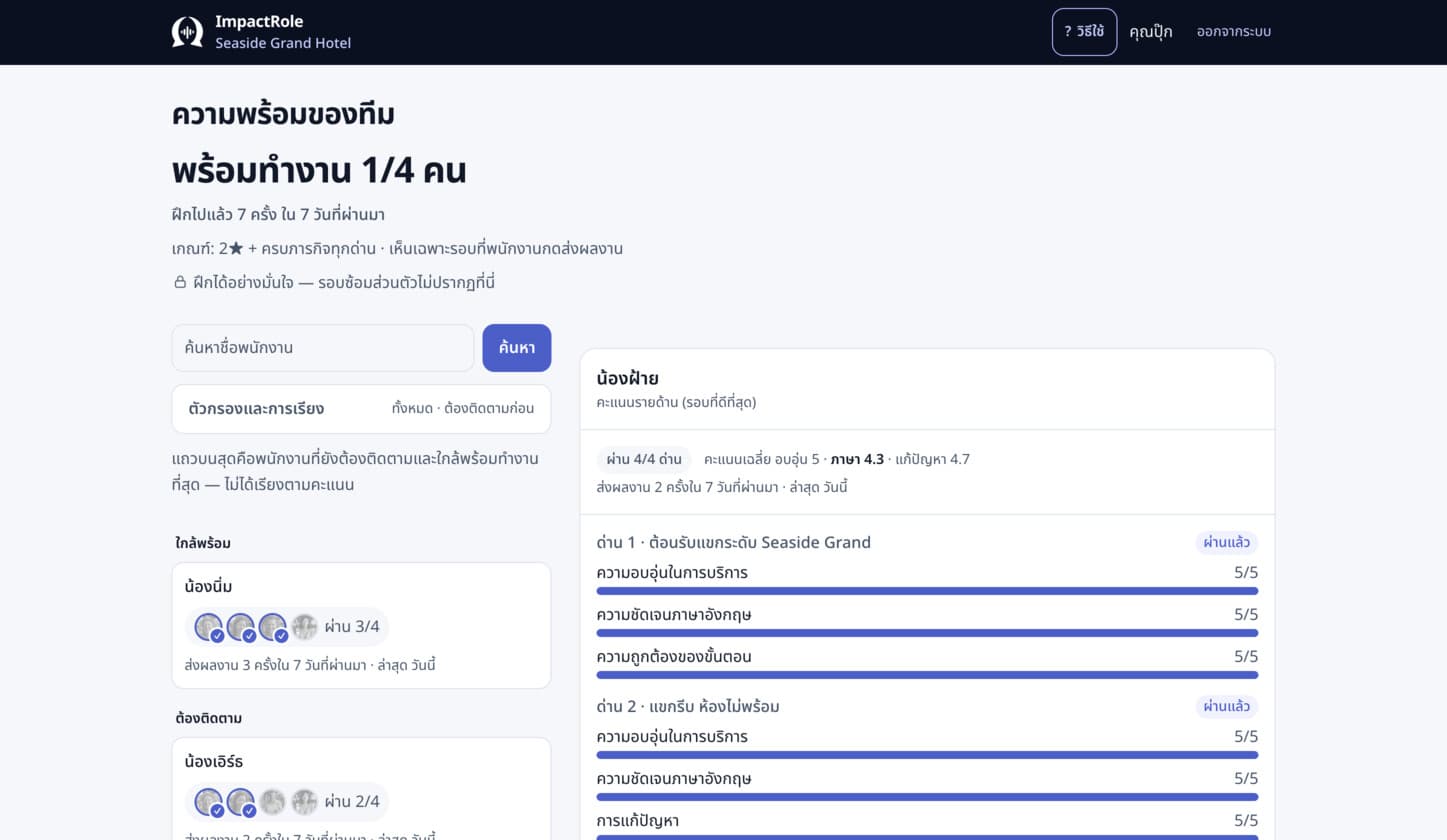The height and width of the screenshot is (840, 1447).
Task: Open the คุณปุ๊ก user profile
Action: click(x=1150, y=32)
